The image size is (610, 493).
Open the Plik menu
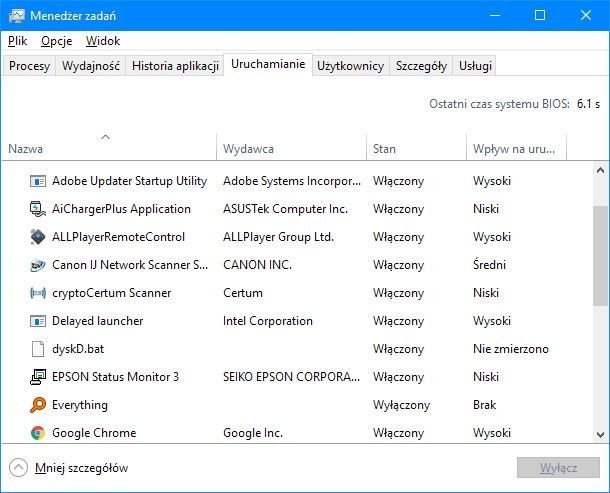tap(18, 41)
